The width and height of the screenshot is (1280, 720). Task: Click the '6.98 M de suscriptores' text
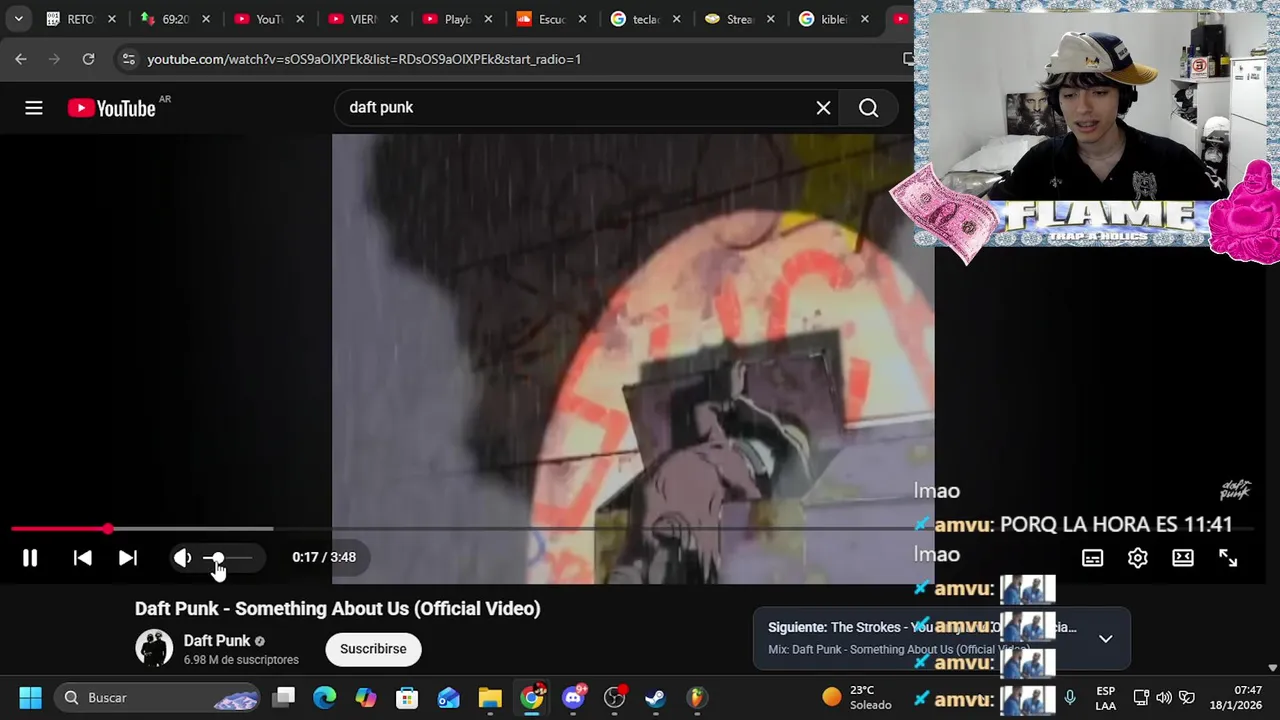(241, 660)
